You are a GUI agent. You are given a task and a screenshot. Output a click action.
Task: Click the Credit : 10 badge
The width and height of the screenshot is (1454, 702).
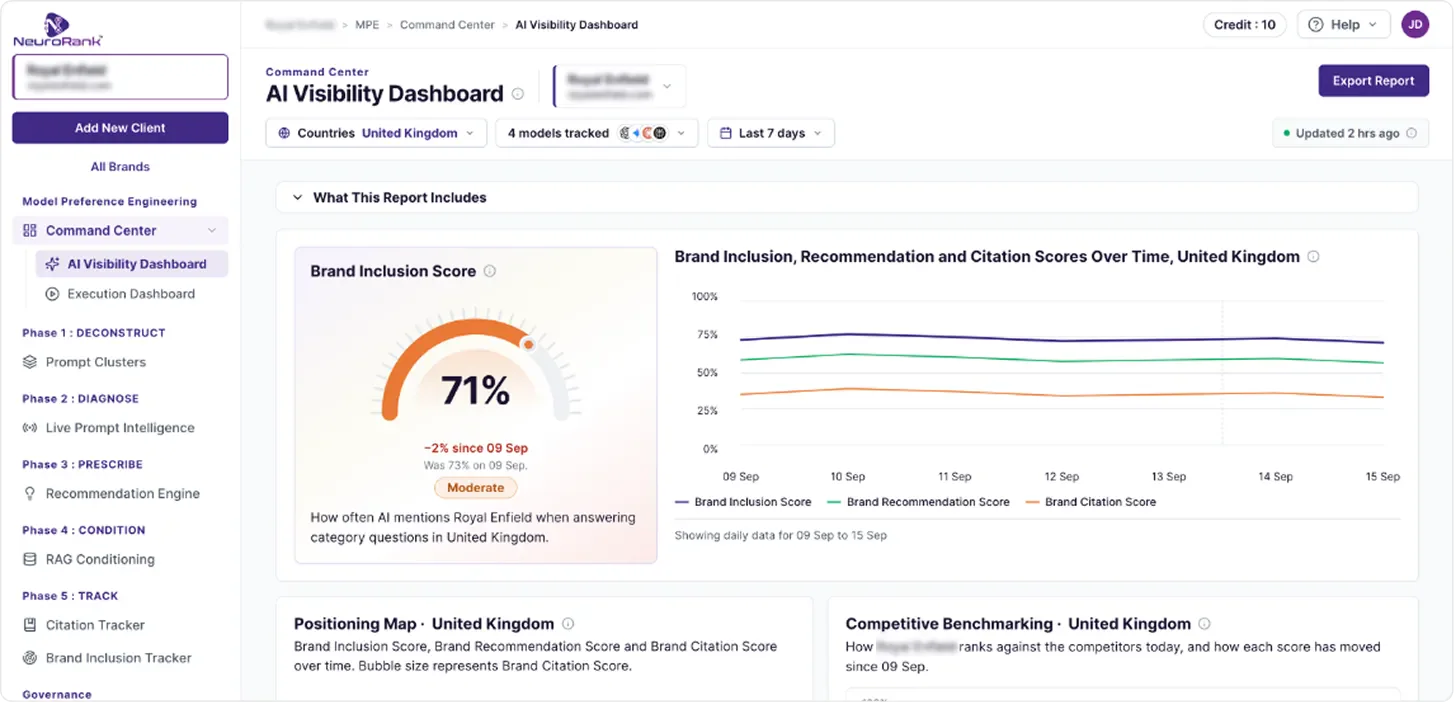1245,25
